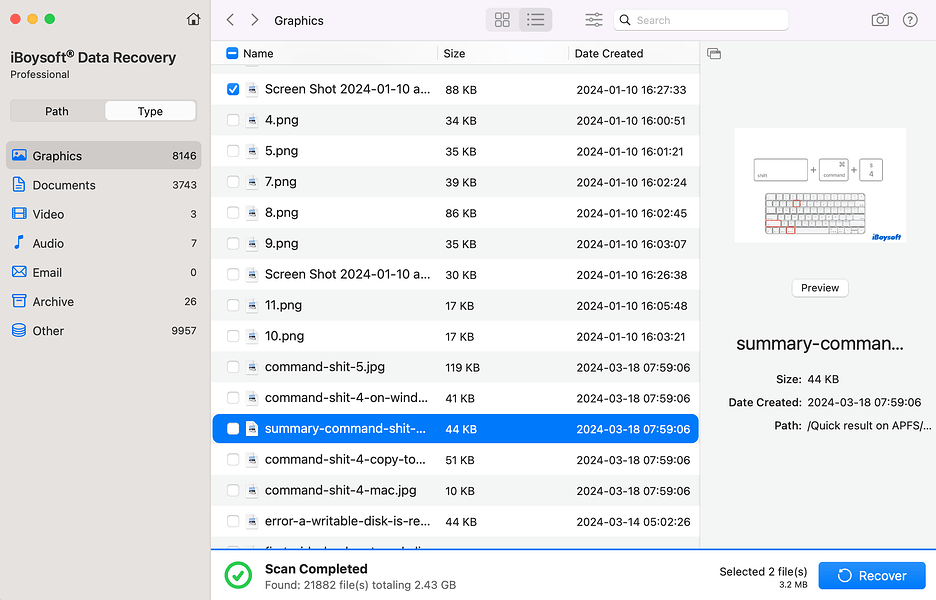Select the Graphics category

point(104,155)
